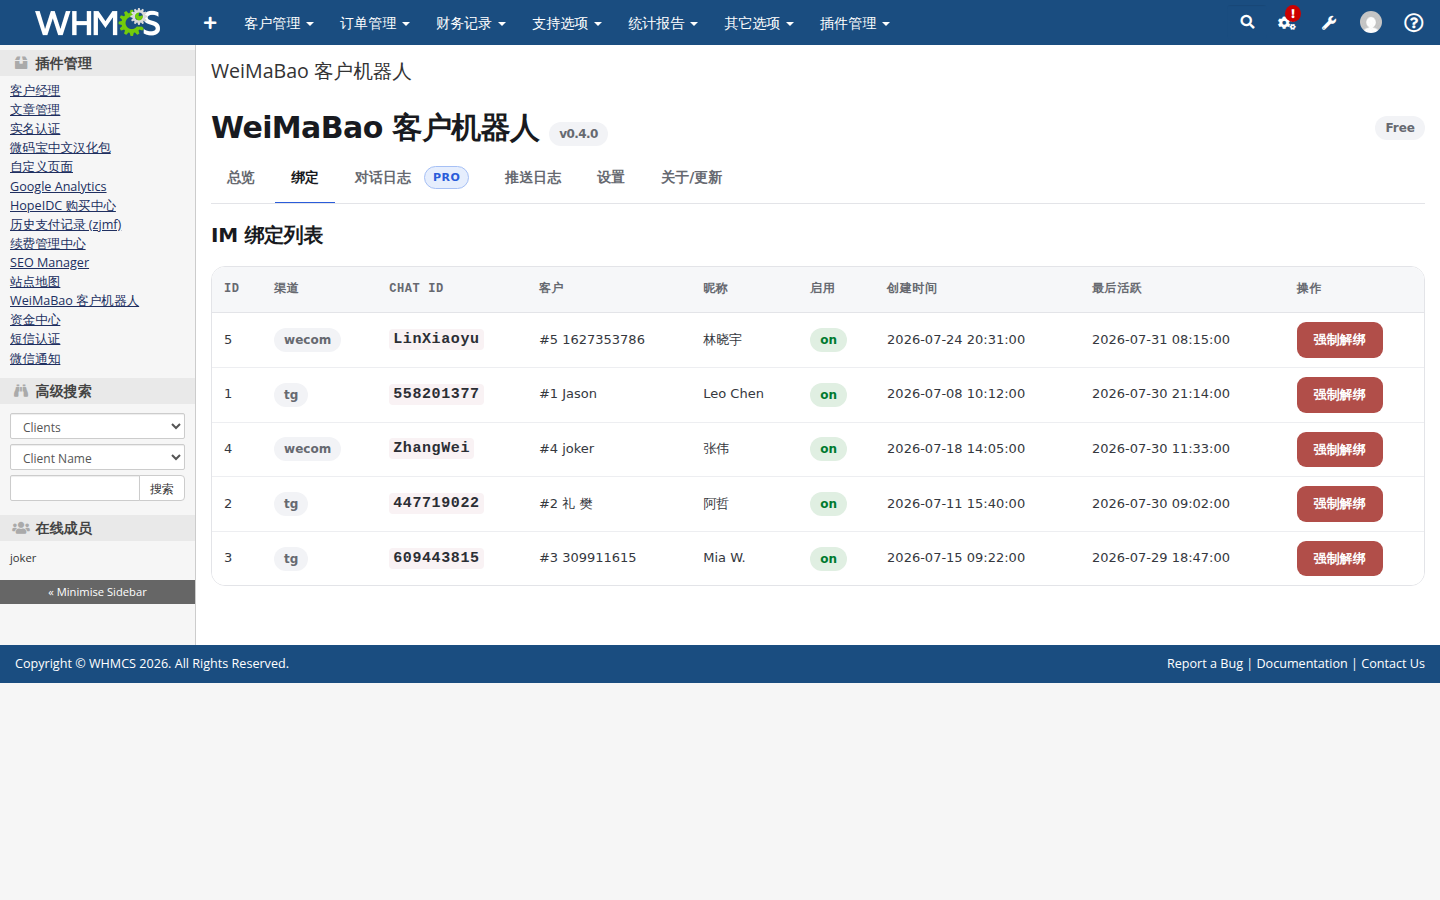Open HopeIDC 购买中心 link
1440x900 pixels.
click(x=63, y=206)
